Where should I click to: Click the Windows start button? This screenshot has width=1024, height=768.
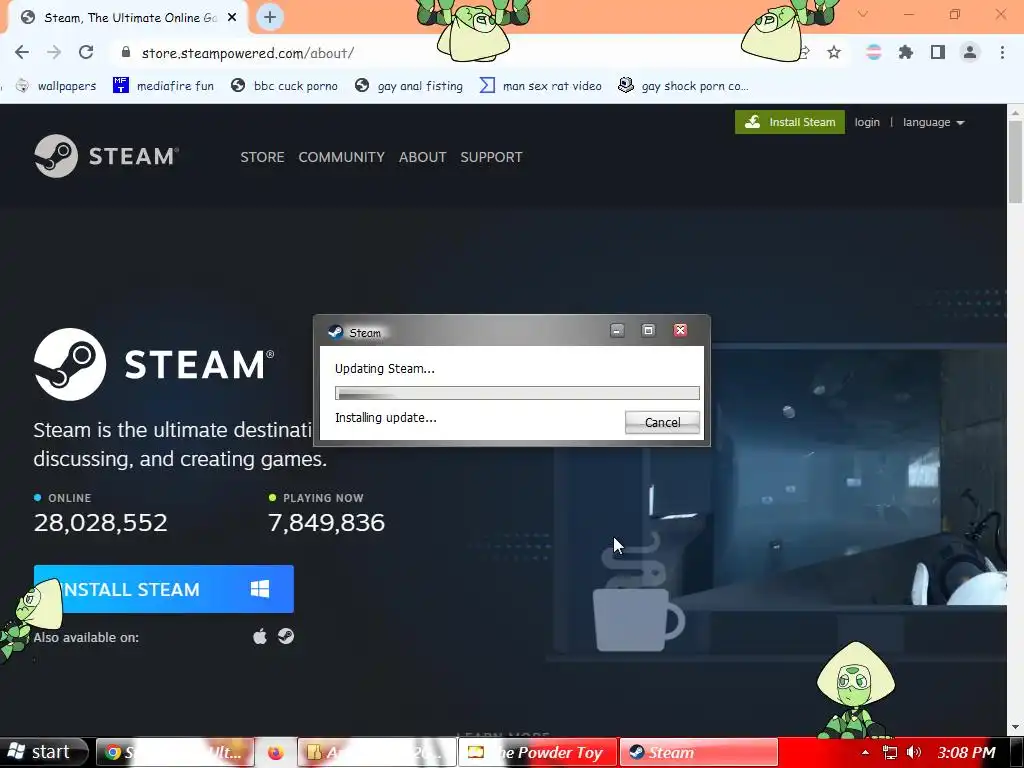pyautogui.click(x=43, y=752)
